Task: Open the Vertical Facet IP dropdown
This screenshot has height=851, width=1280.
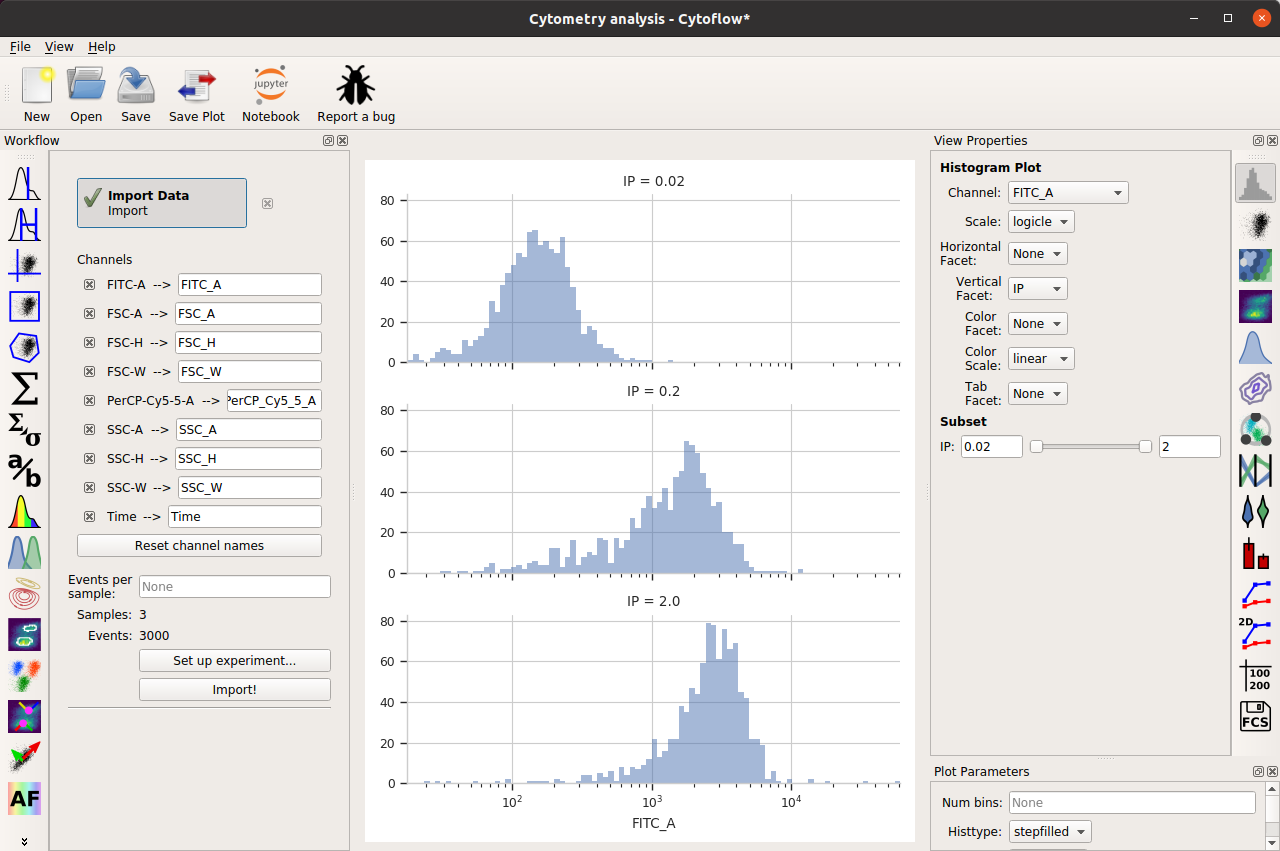Action: coord(1037,288)
